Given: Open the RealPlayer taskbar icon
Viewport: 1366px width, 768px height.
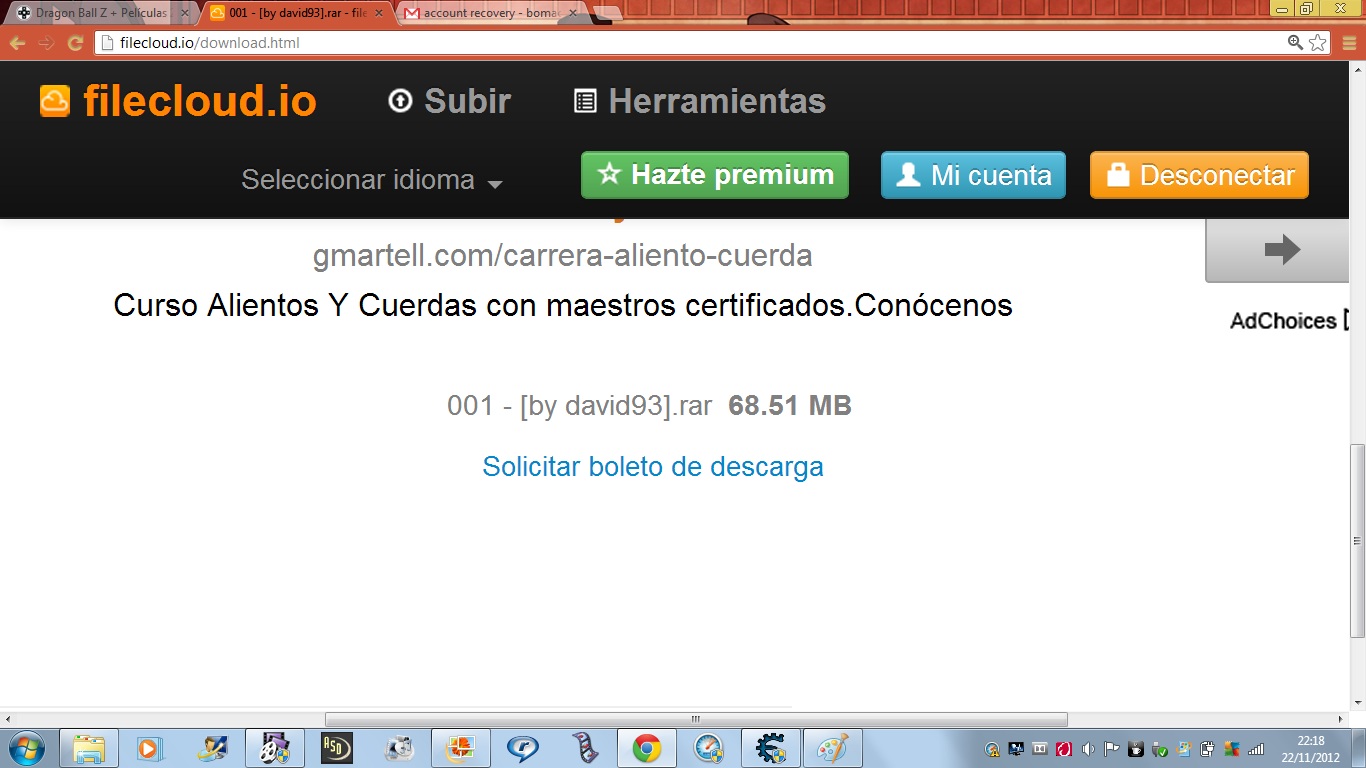Looking at the screenshot, I should [522, 748].
